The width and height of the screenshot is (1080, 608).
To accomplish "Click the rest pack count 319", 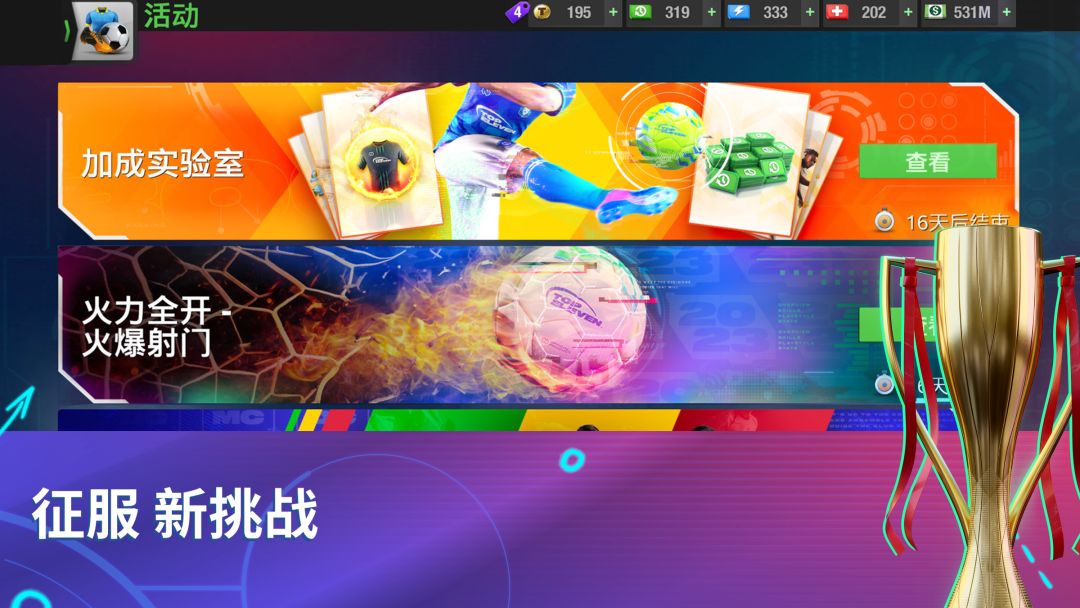I will pyautogui.click(x=677, y=12).
